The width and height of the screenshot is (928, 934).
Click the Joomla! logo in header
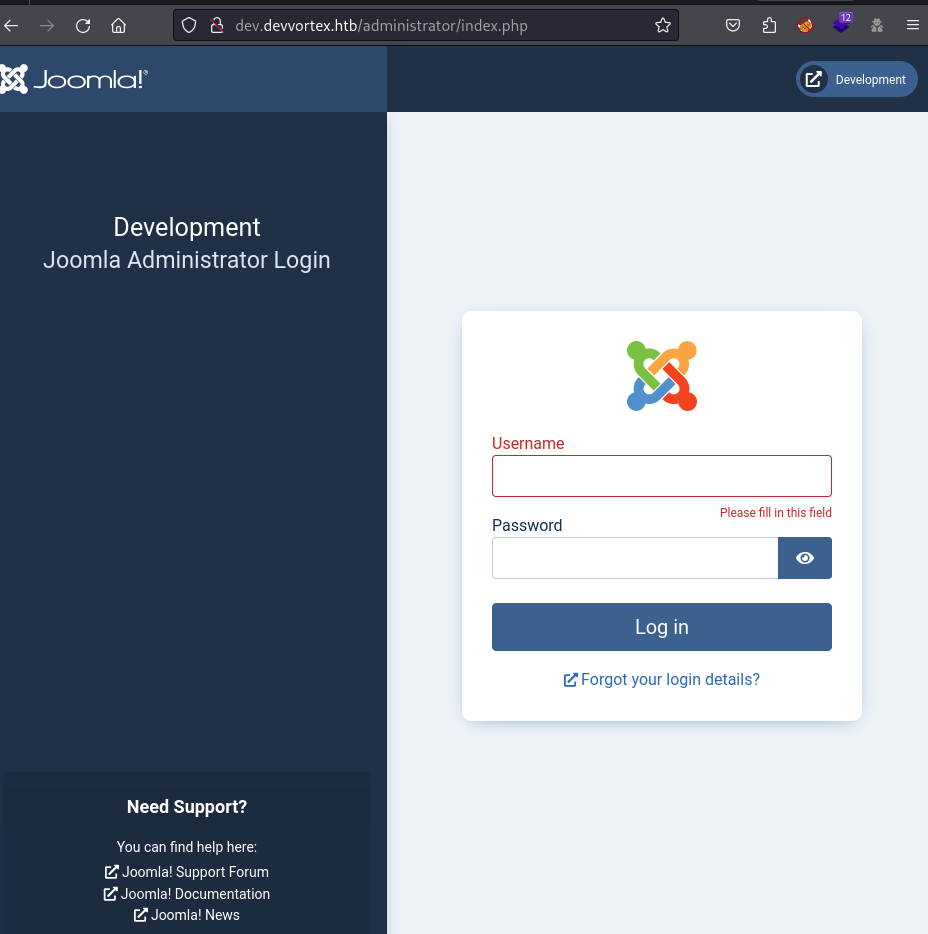[x=74, y=79]
